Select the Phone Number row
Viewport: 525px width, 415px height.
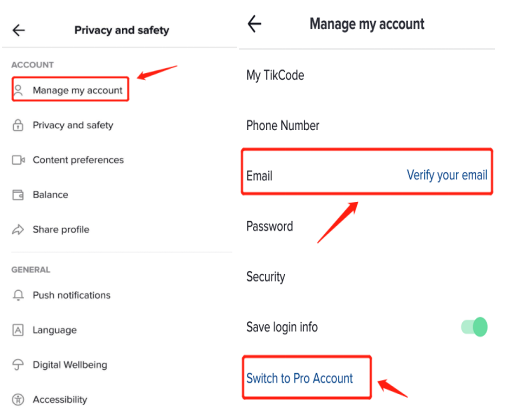(367, 126)
